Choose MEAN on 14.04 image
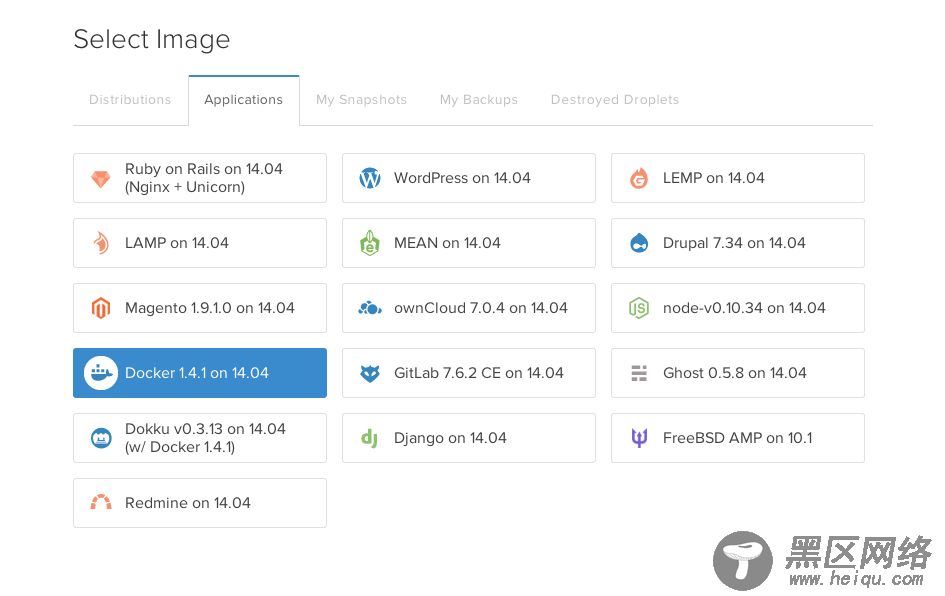 click(469, 243)
